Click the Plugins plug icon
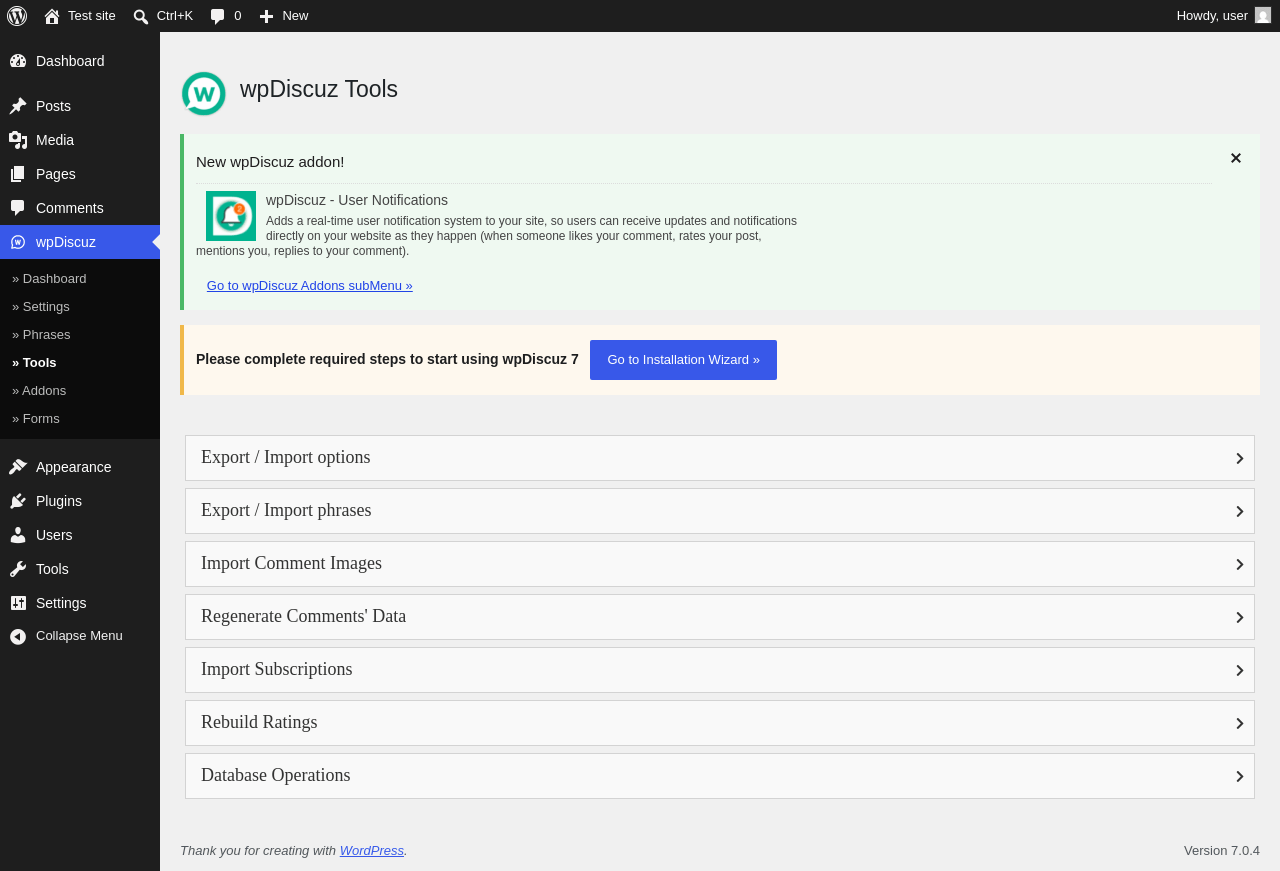 pyautogui.click(x=18, y=501)
